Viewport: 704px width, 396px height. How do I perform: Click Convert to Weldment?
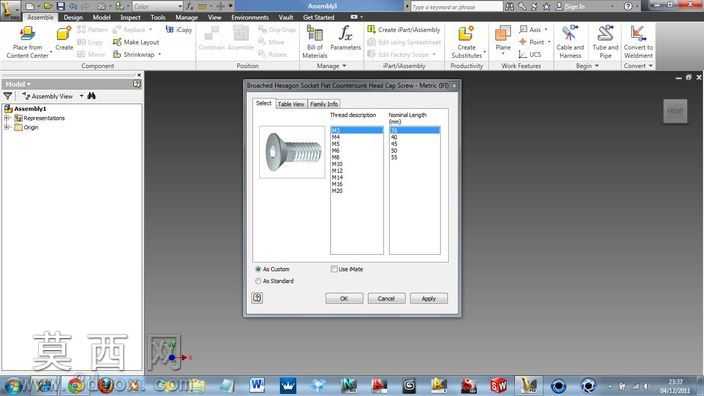pyautogui.click(x=638, y=41)
